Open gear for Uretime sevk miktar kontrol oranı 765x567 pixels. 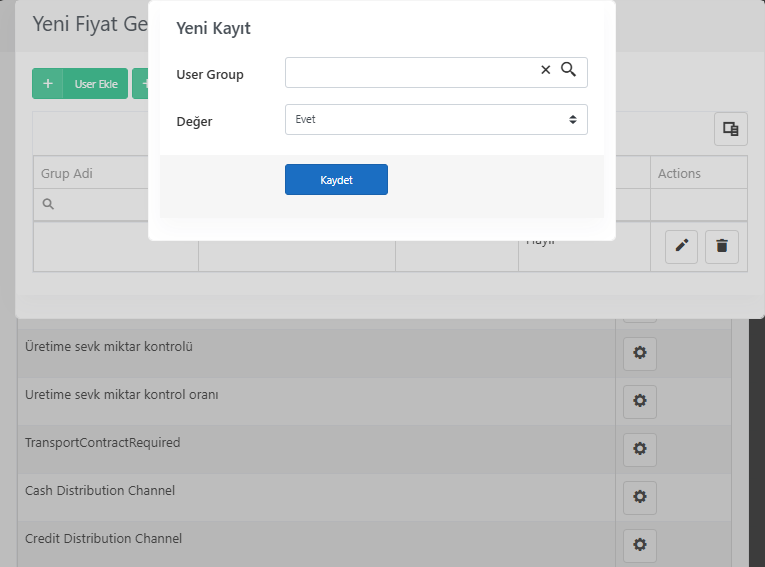pyautogui.click(x=640, y=401)
